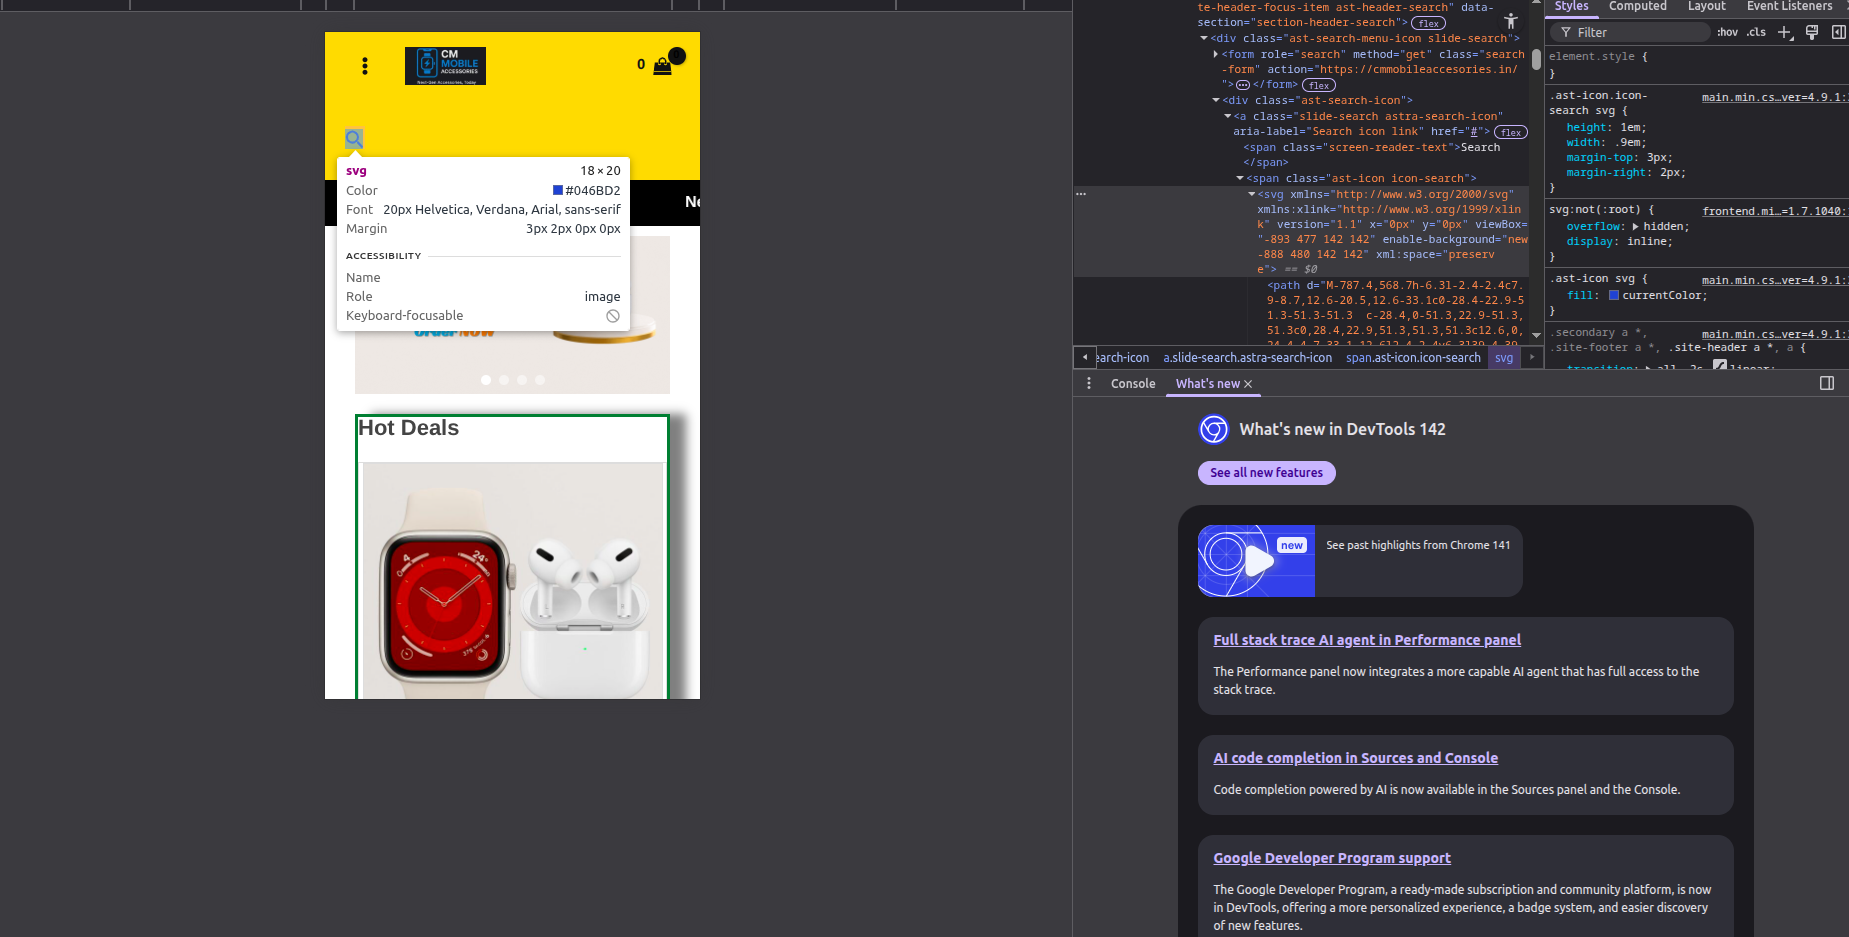Screen dimensions: 1849x937
Task: Toggle the :hov element state panel
Action: 1727,32
